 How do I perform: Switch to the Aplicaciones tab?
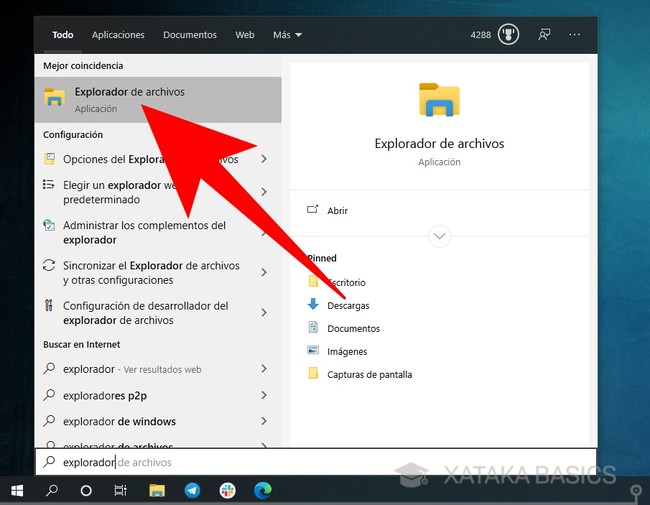pos(118,35)
